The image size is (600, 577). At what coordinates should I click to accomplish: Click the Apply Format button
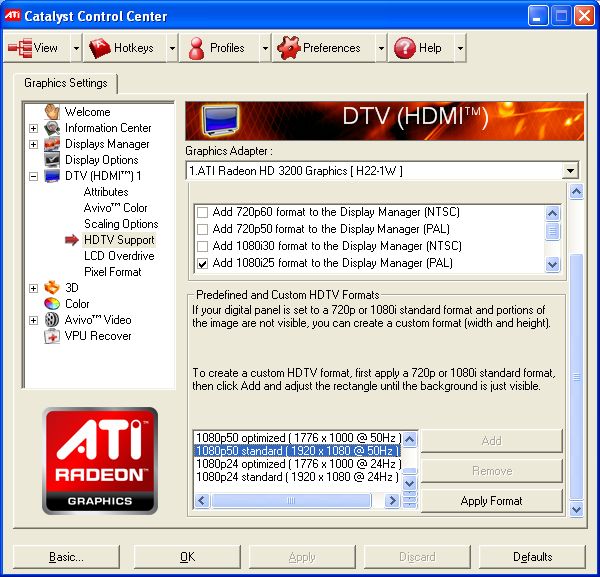click(x=491, y=501)
